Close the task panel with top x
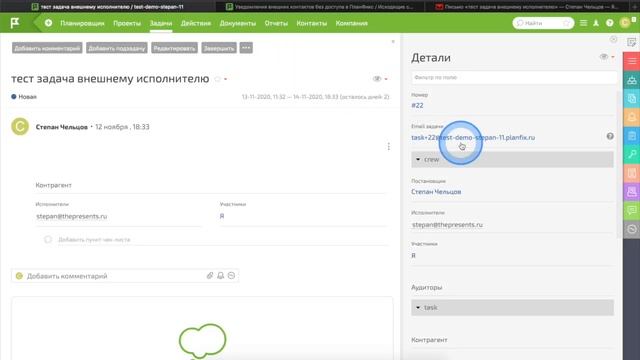Screen dimensions: 640x360 click(393, 42)
